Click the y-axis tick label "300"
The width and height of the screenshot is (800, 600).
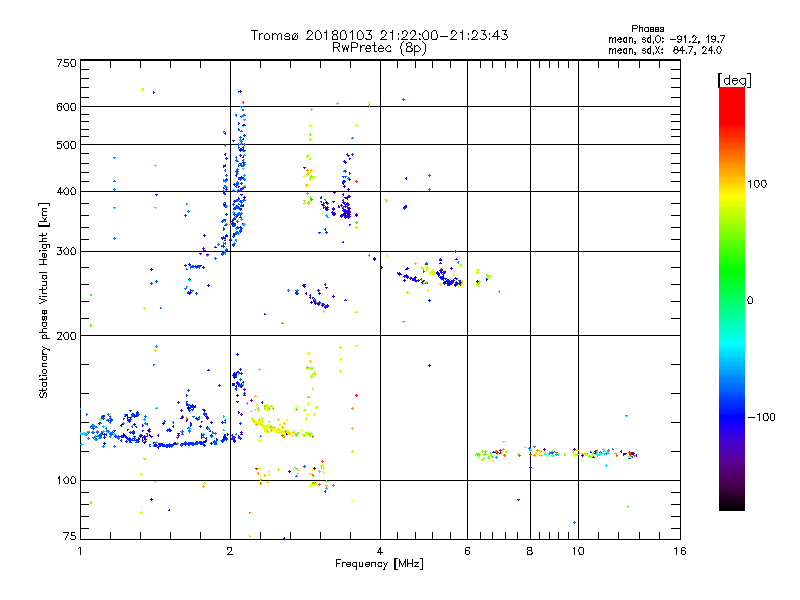tap(66, 251)
